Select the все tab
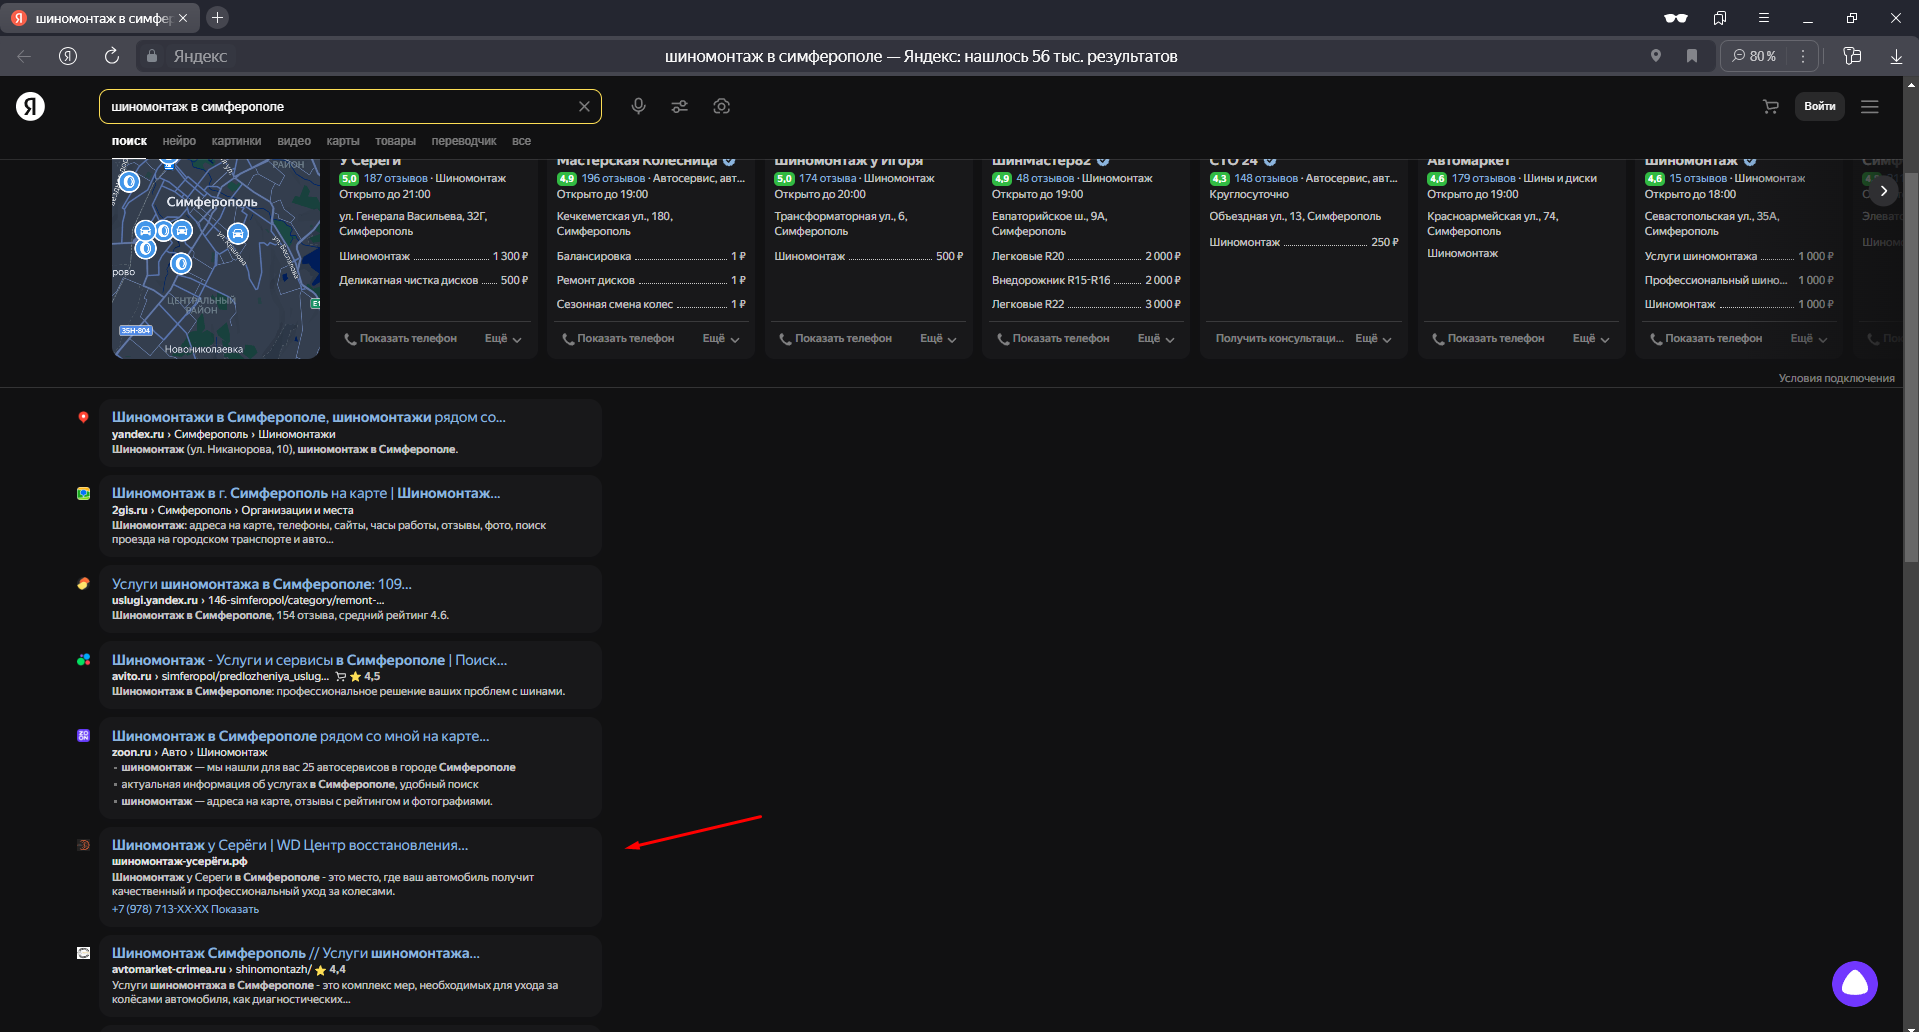Image resolution: width=1919 pixels, height=1032 pixels. click(521, 141)
